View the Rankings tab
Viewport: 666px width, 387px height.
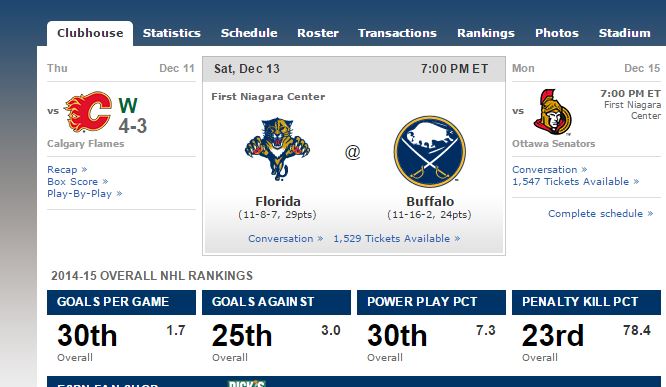tap(485, 33)
